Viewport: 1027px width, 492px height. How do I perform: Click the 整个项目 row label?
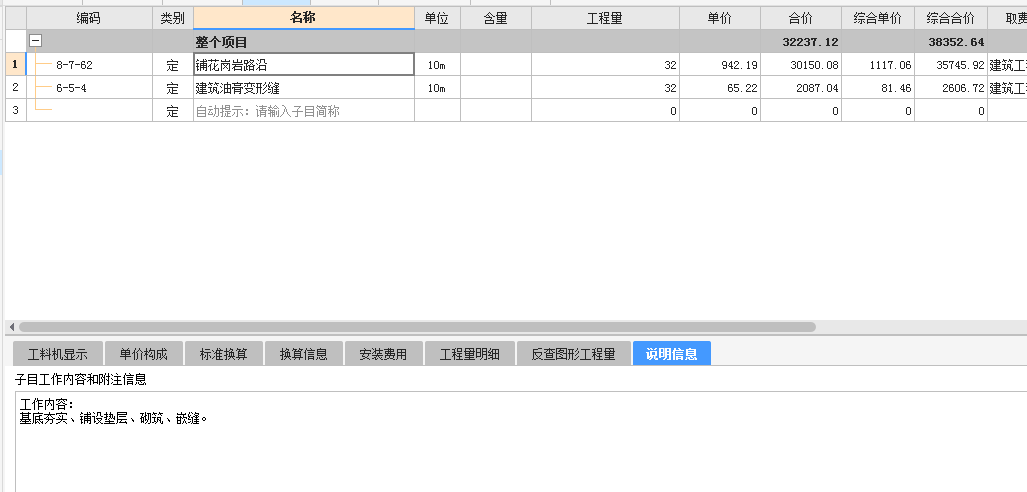pos(221,43)
